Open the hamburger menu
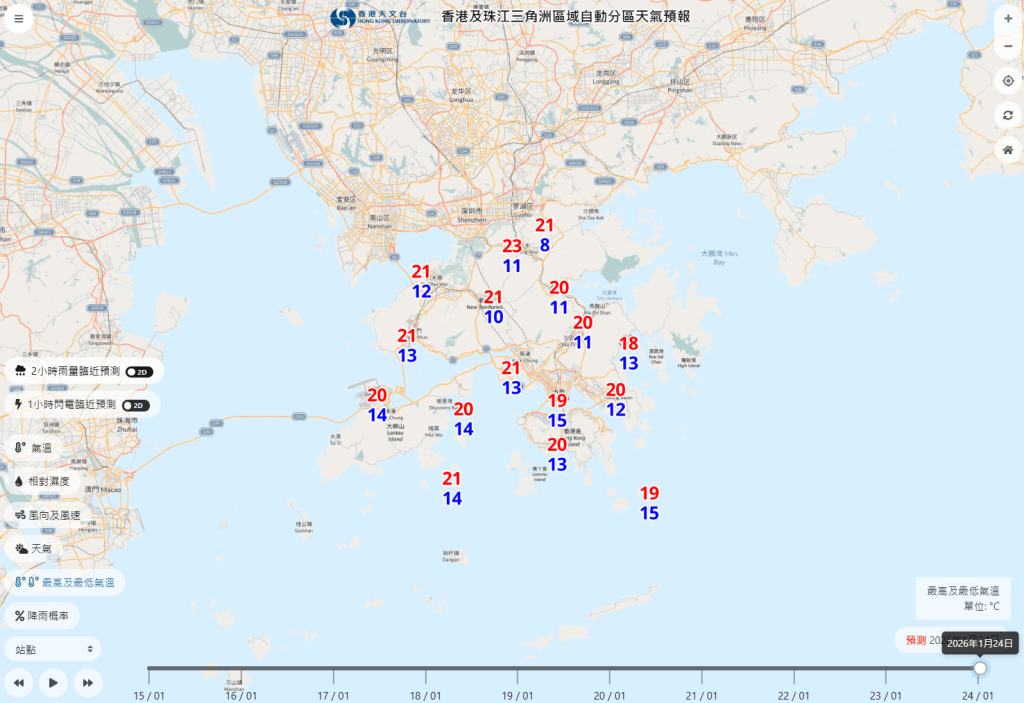The width and height of the screenshot is (1024, 703). [18, 18]
